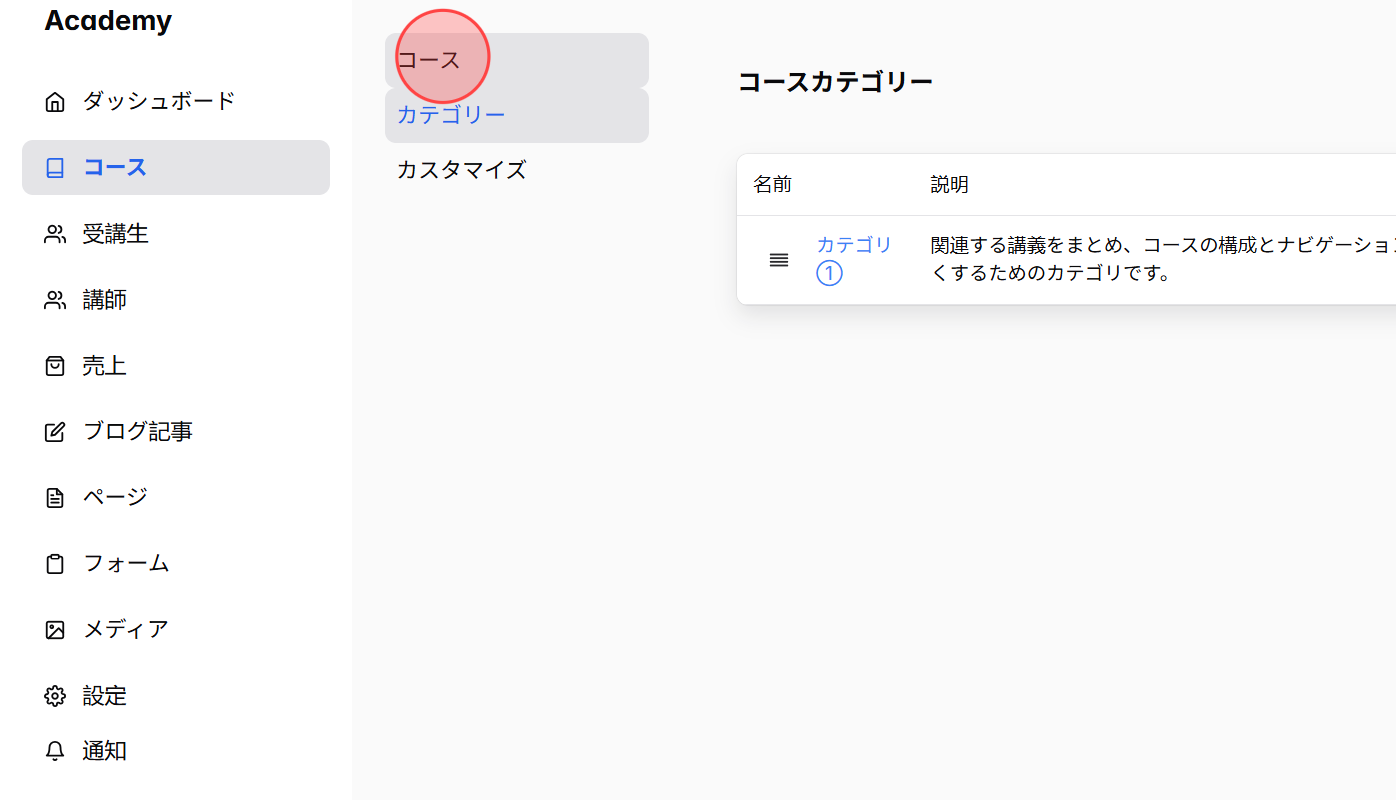Open 受講生 via the people icon
The width and height of the screenshot is (1396, 800).
[x=55, y=233]
